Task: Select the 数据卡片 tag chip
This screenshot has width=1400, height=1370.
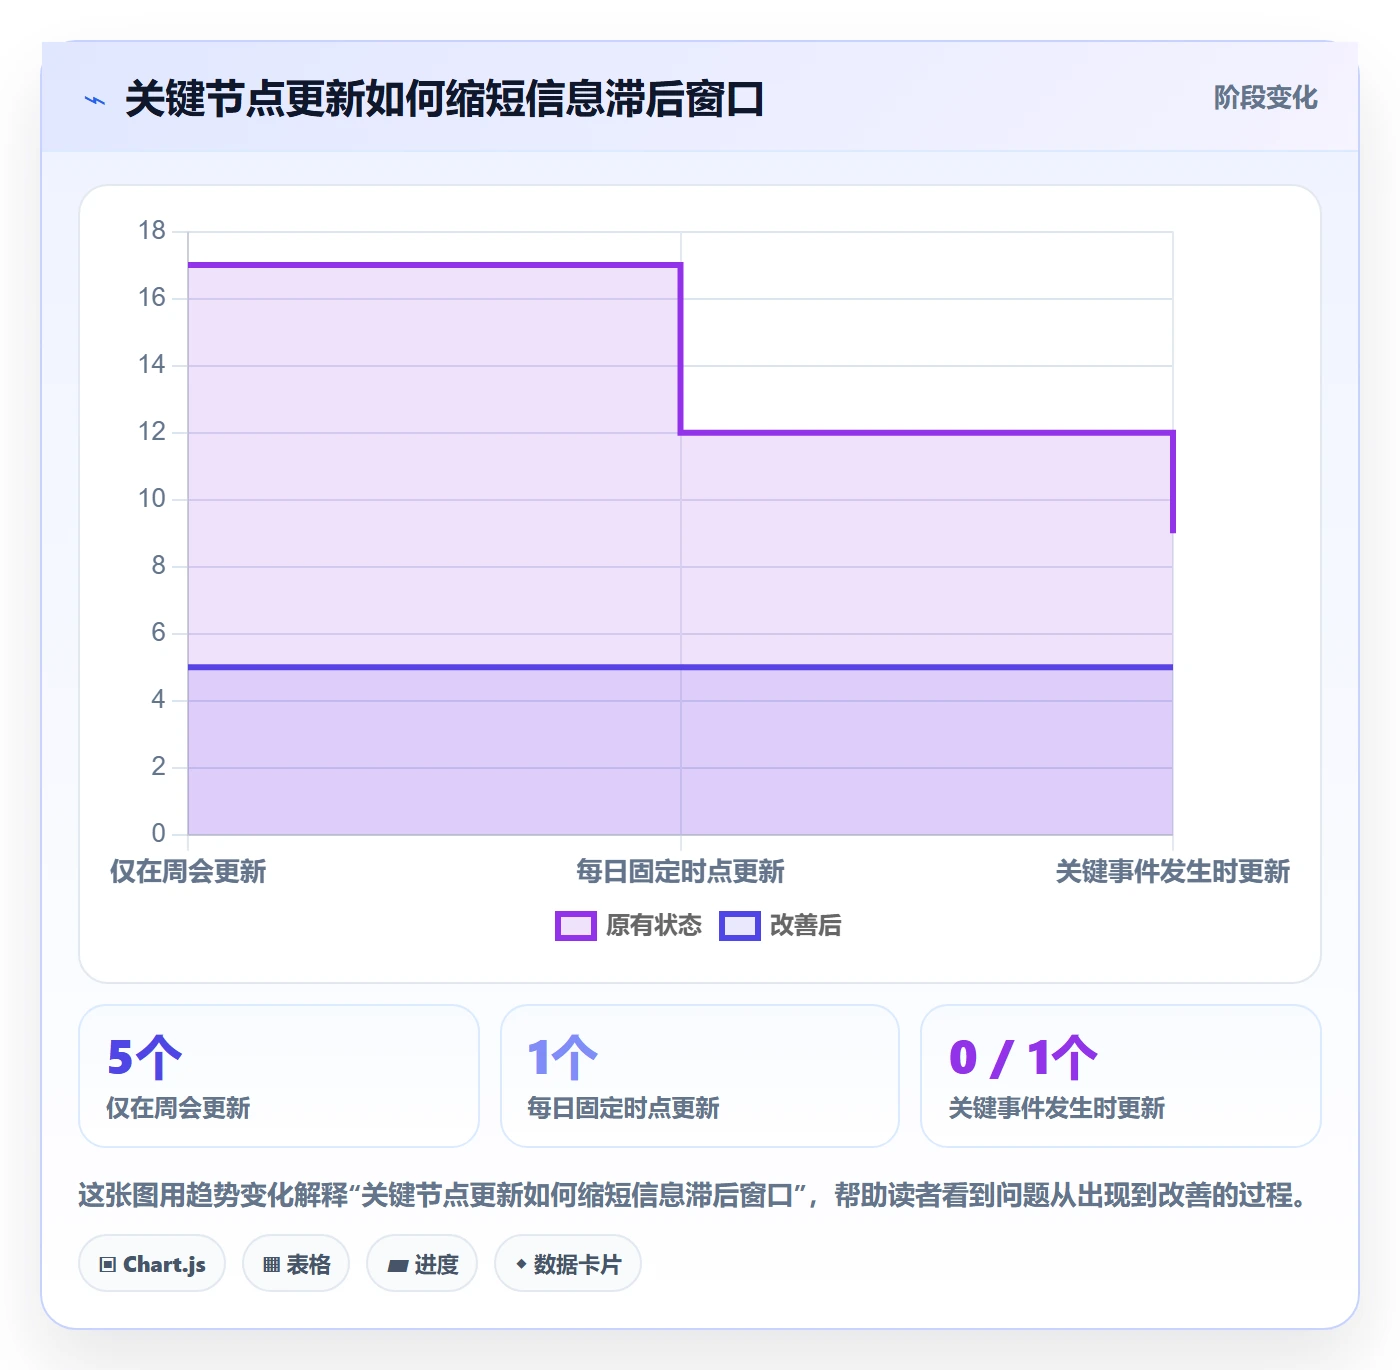Action: click(568, 1264)
